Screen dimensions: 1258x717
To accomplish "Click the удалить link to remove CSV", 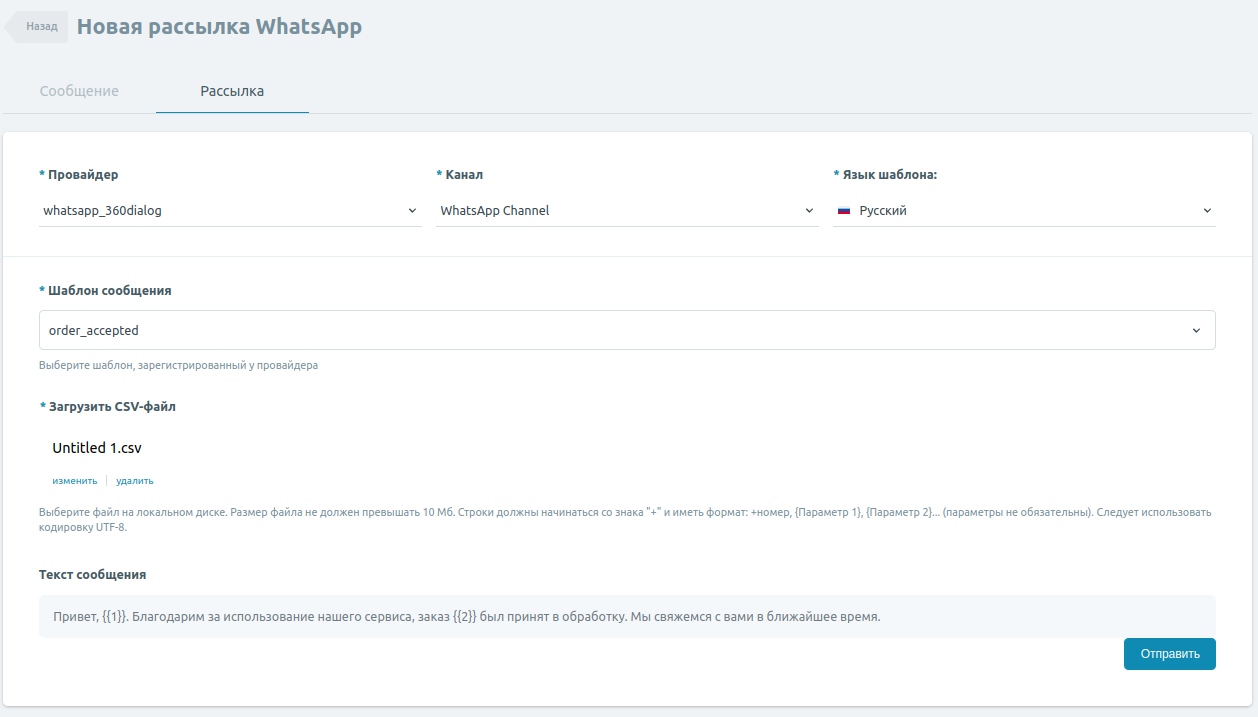I will coord(135,480).
